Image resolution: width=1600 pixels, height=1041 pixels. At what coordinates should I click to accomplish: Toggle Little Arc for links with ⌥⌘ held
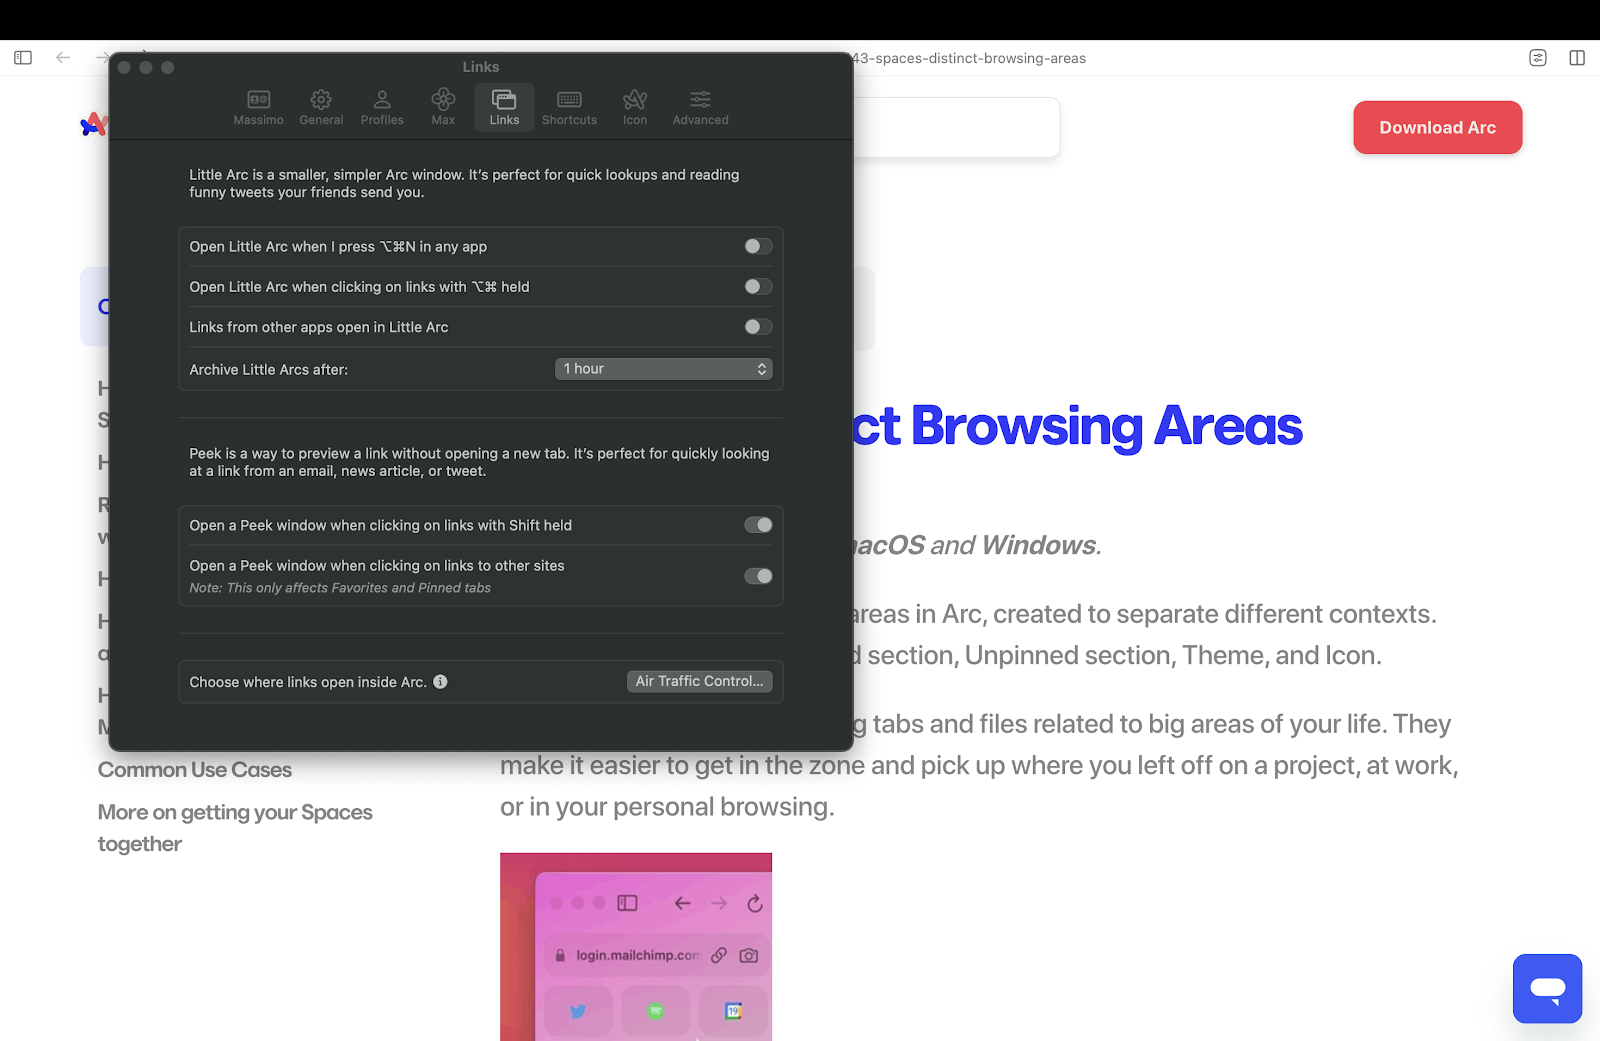pos(758,287)
